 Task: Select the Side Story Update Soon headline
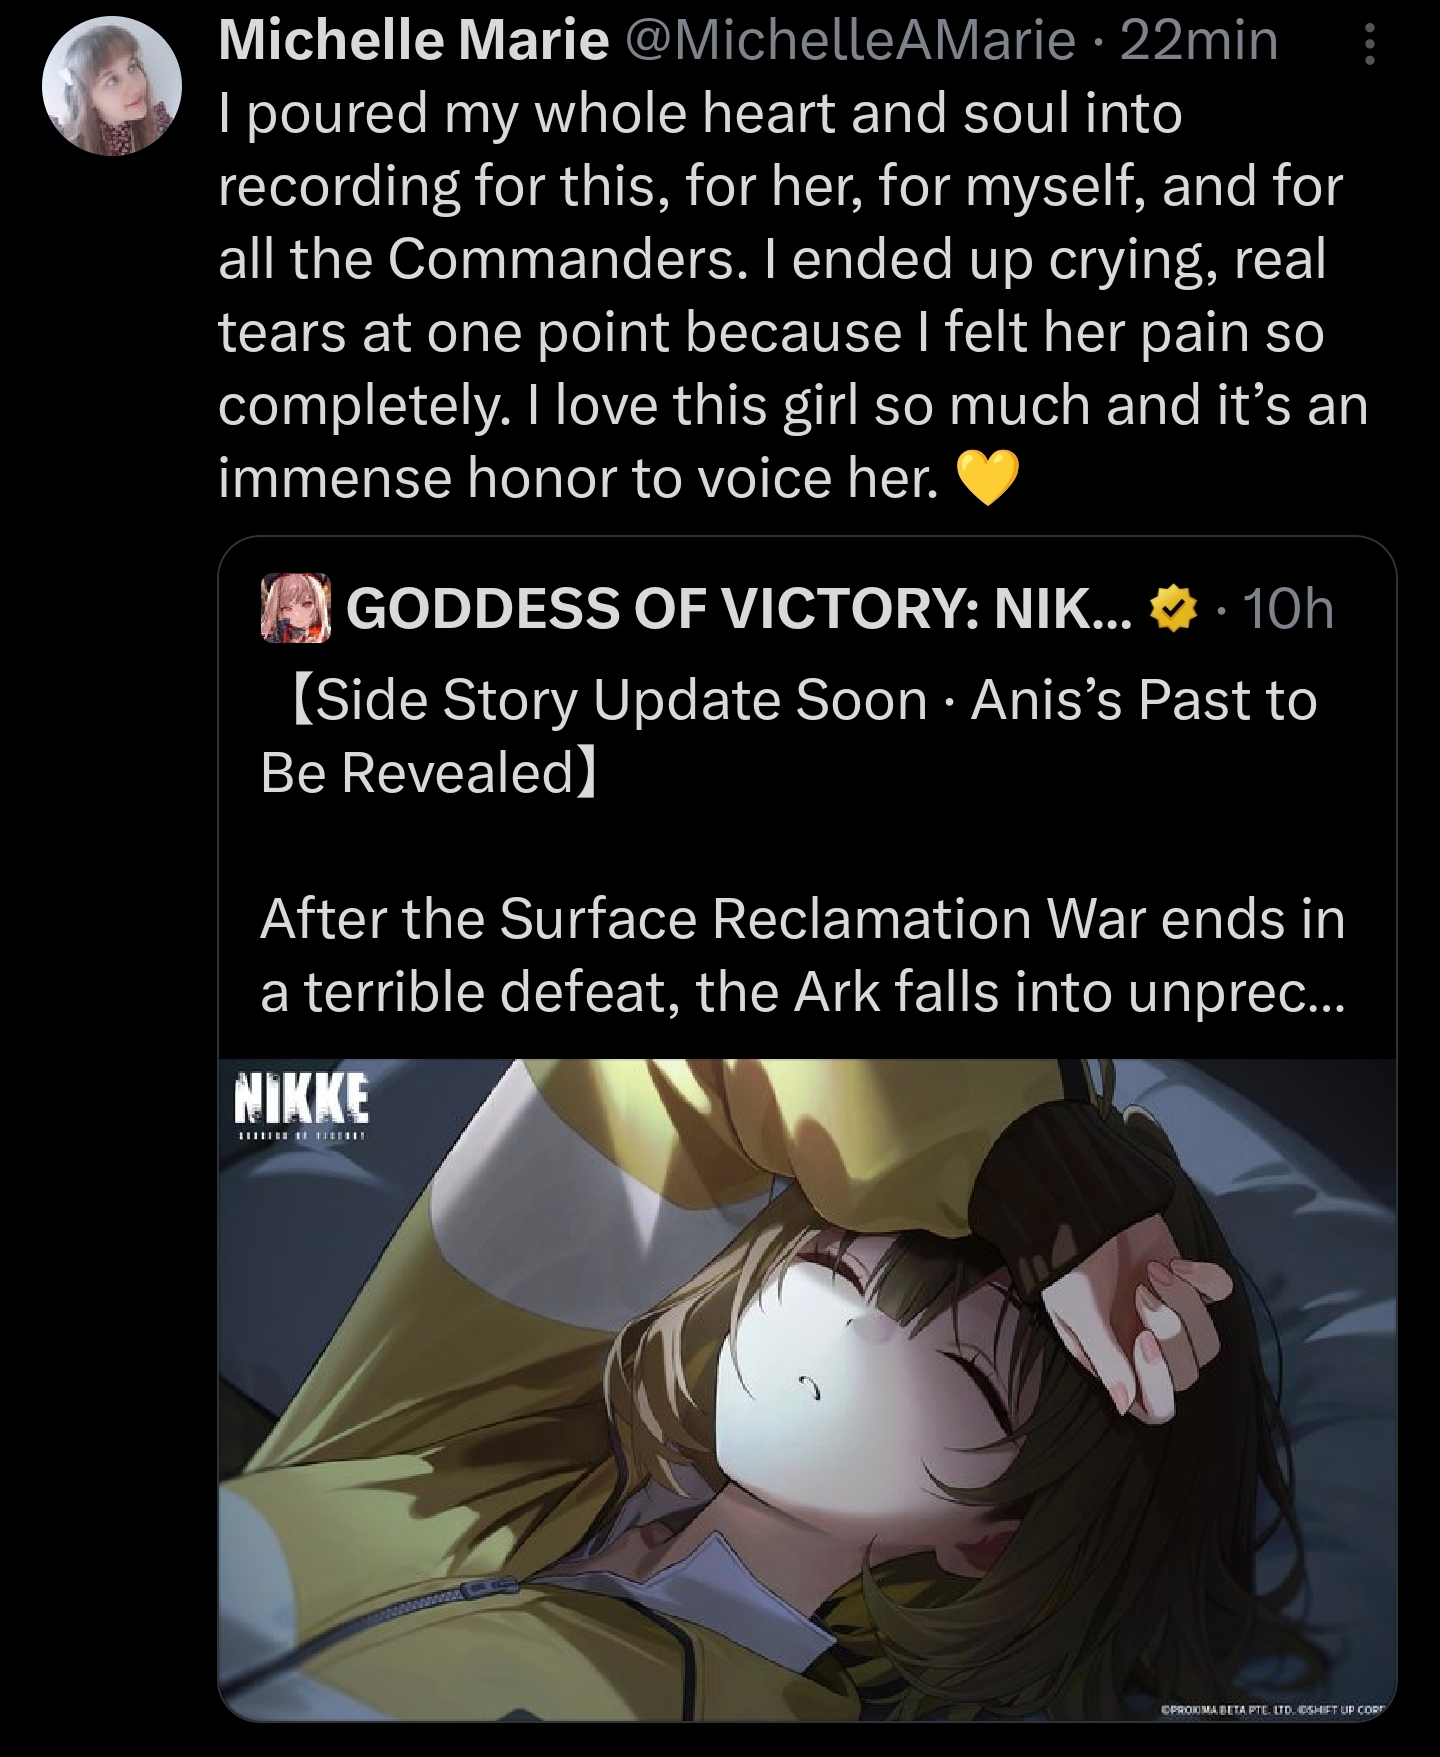pyautogui.click(x=788, y=736)
